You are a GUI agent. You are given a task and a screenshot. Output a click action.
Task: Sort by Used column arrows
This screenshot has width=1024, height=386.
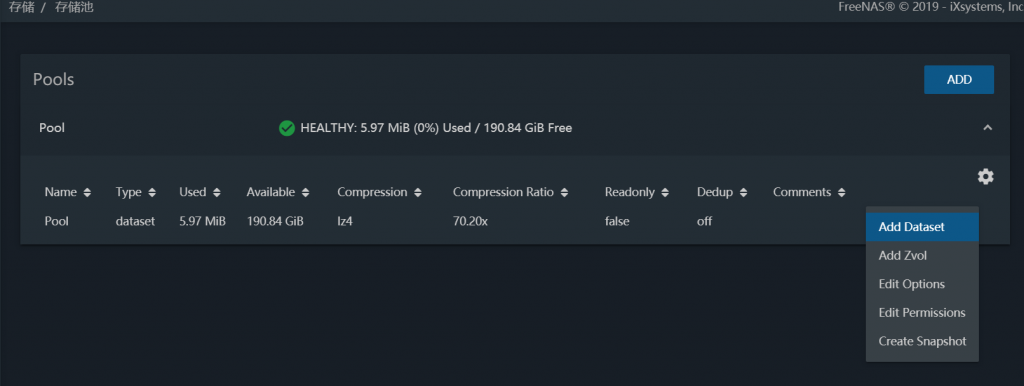[216, 193]
